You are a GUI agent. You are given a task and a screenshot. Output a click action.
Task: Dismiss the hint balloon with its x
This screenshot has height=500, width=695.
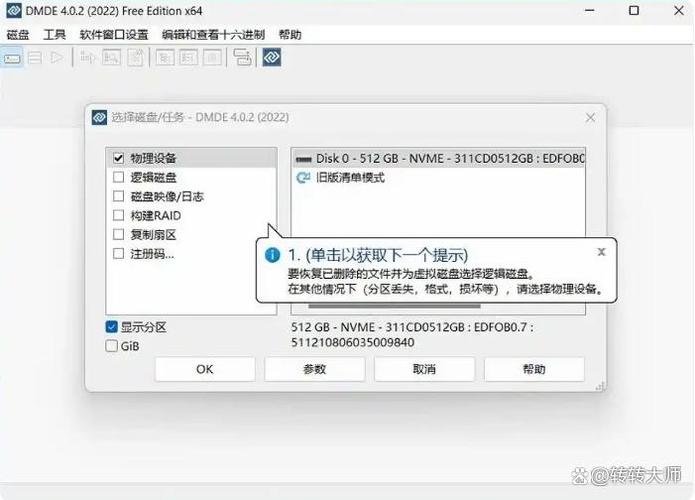(601, 252)
